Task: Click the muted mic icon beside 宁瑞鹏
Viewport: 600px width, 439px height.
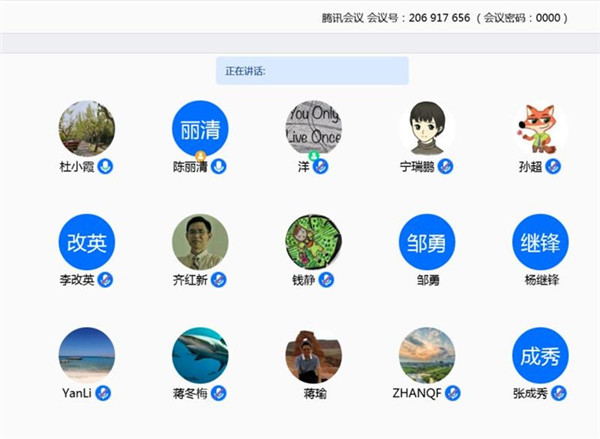Action: pos(446,167)
